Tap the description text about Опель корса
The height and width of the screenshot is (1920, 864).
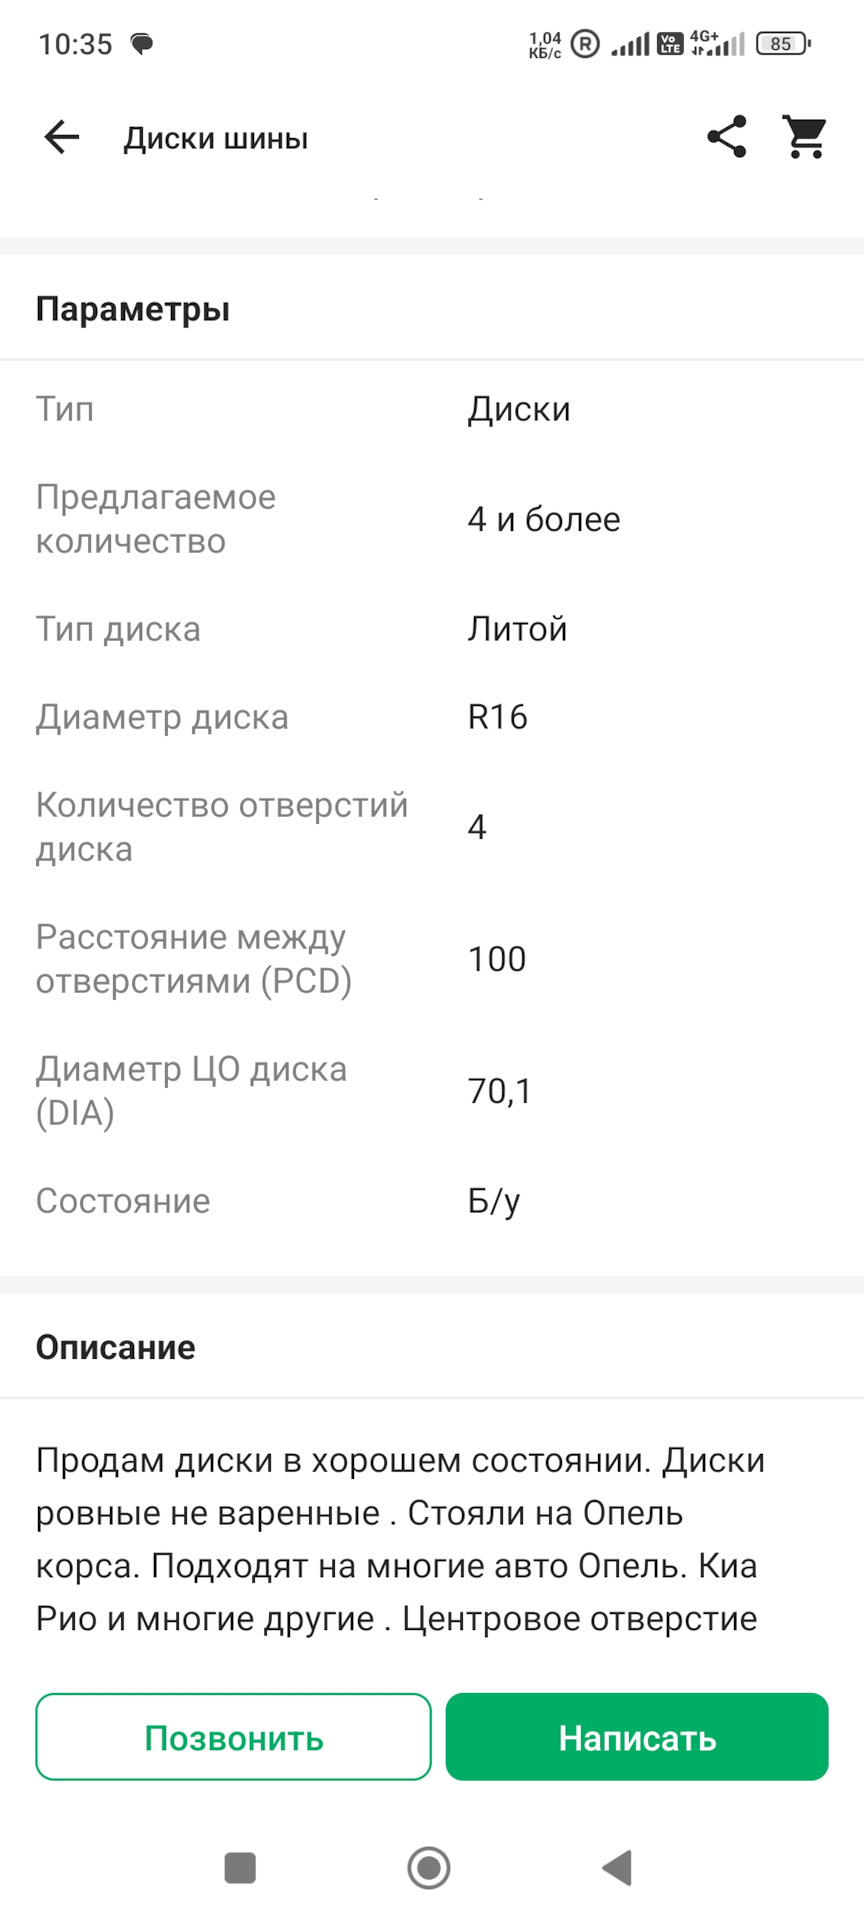point(400,1539)
